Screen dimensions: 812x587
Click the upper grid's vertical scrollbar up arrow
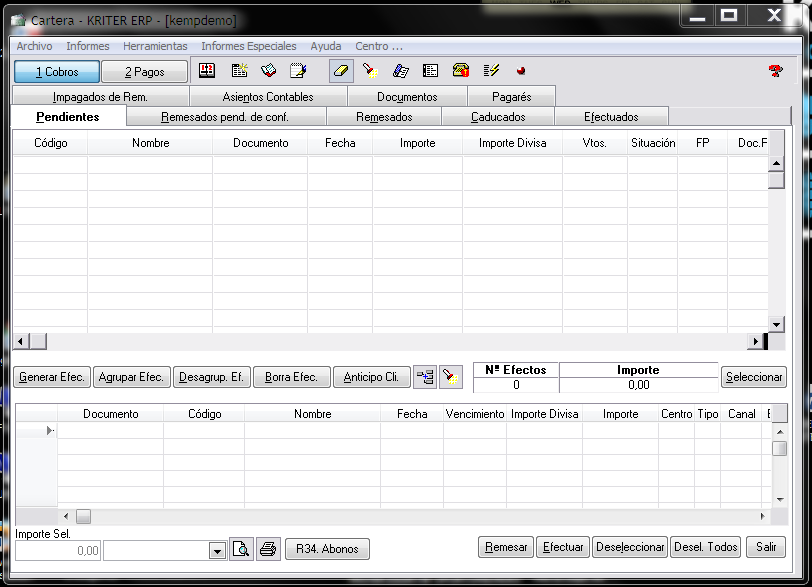tap(776, 164)
